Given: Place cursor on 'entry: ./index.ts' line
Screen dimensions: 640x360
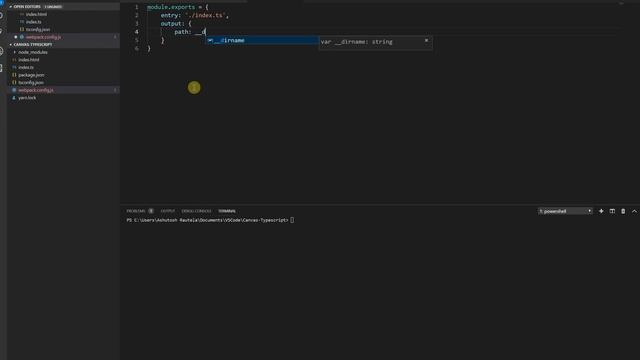Looking at the screenshot, I should point(195,16).
